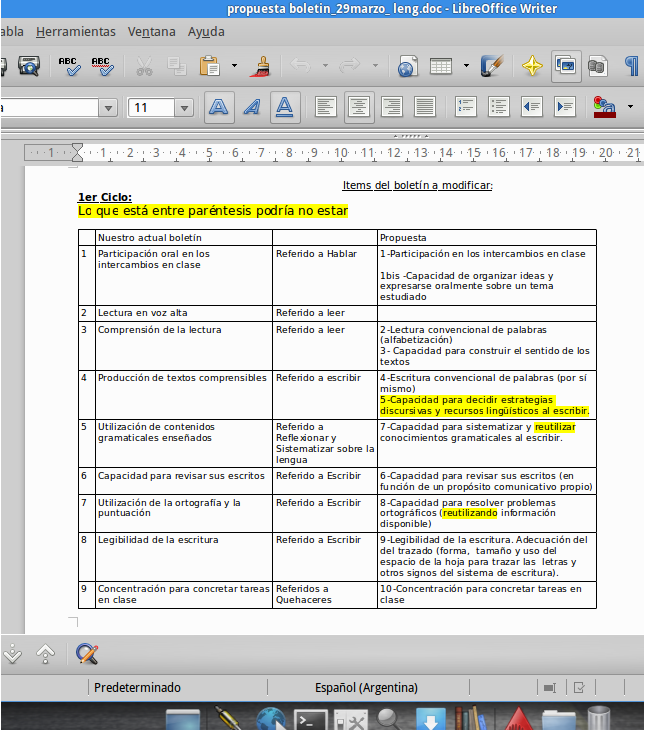The width and height of the screenshot is (645, 731).
Task: Click the cell "Legibilidad de la escritura"
Action: 158,540
